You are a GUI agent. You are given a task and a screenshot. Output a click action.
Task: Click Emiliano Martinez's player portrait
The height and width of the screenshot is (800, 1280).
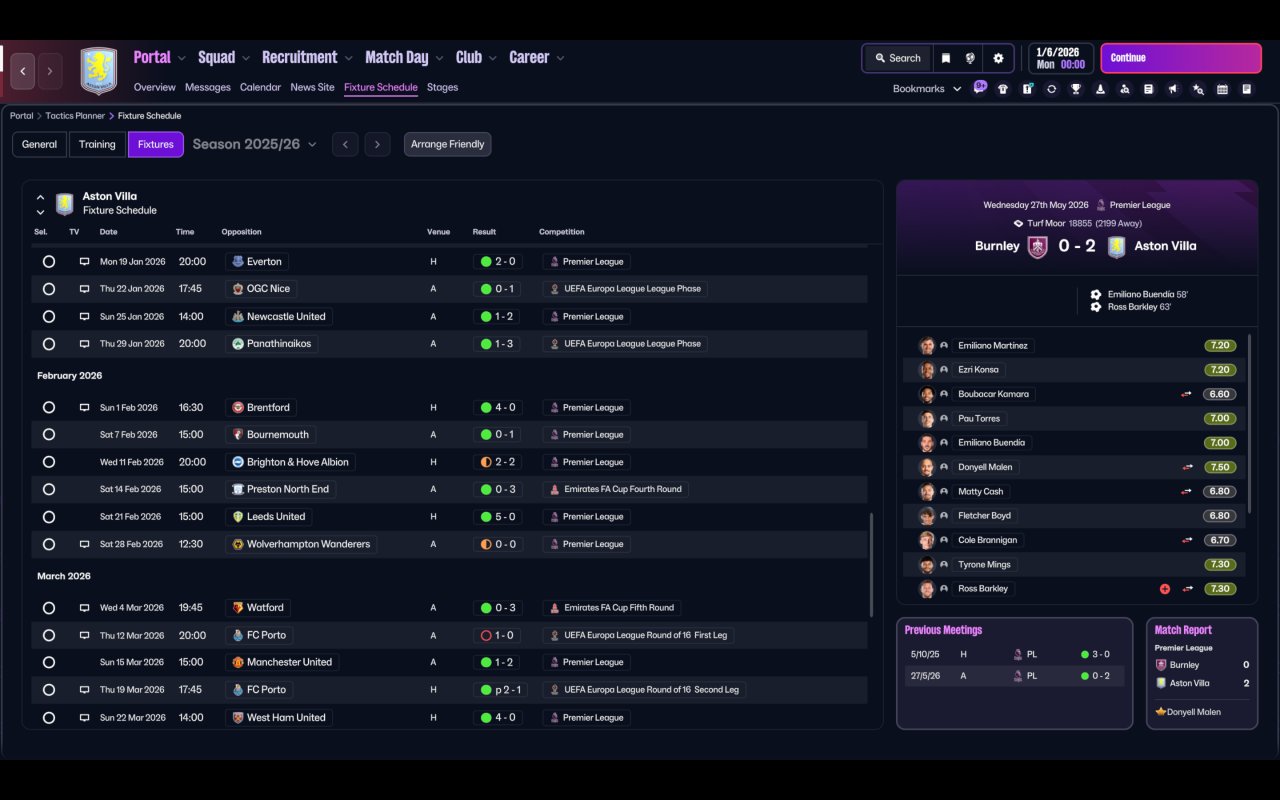[927, 346]
